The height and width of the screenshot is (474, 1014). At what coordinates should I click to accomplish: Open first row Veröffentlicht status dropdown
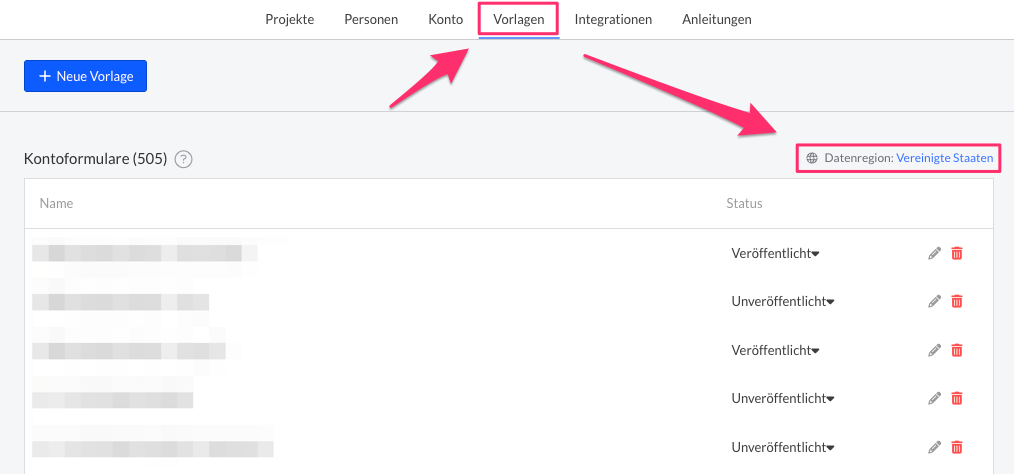(x=775, y=254)
